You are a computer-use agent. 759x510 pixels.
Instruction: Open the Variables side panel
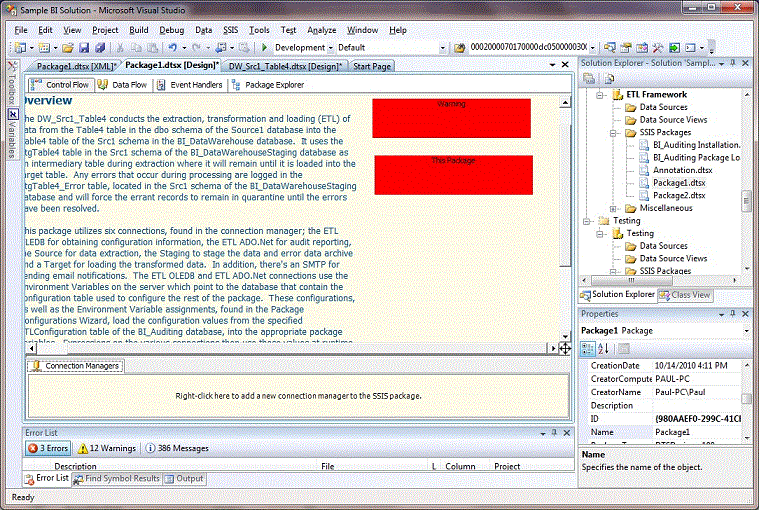coord(13,134)
